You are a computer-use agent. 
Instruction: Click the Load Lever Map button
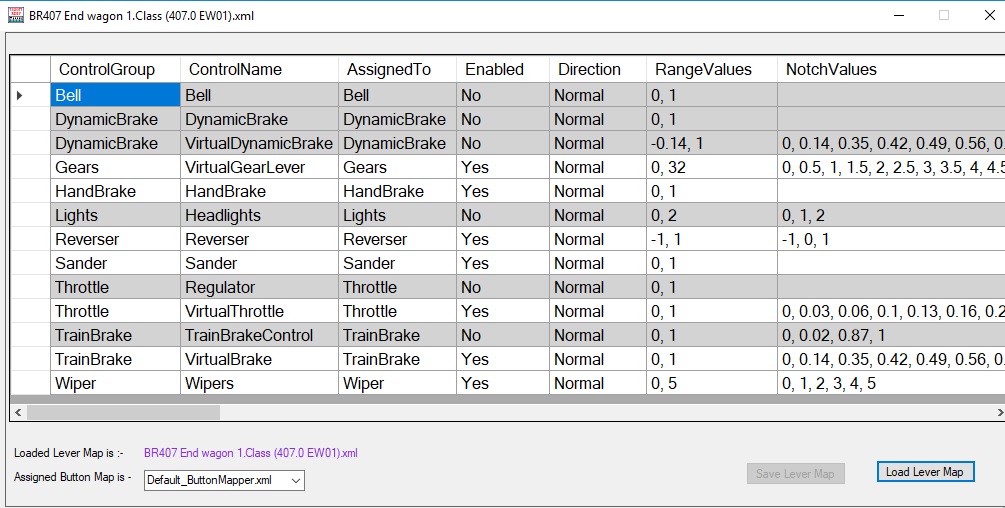click(x=924, y=472)
